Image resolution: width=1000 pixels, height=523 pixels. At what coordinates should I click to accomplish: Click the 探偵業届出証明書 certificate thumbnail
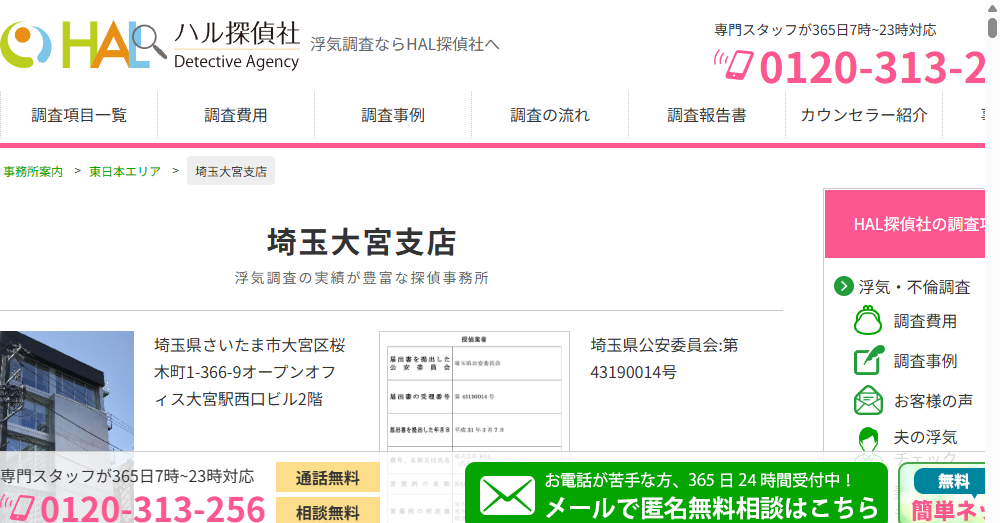click(x=474, y=420)
